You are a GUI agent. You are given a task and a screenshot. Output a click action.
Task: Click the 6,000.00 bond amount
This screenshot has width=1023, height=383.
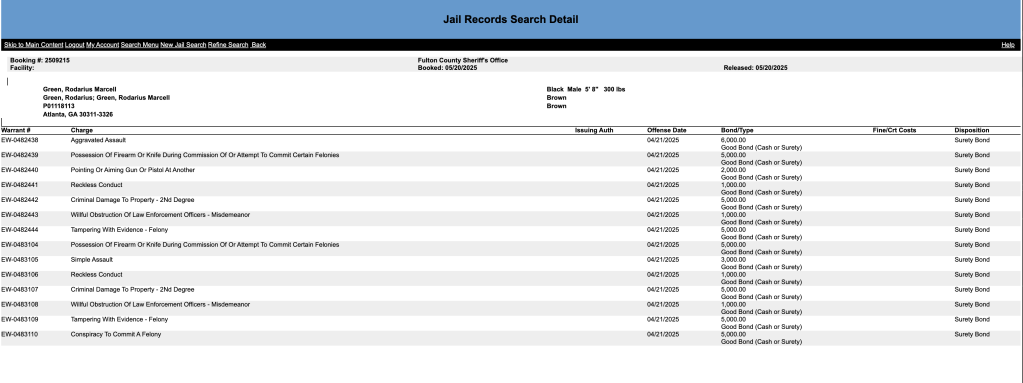click(x=733, y=140)
